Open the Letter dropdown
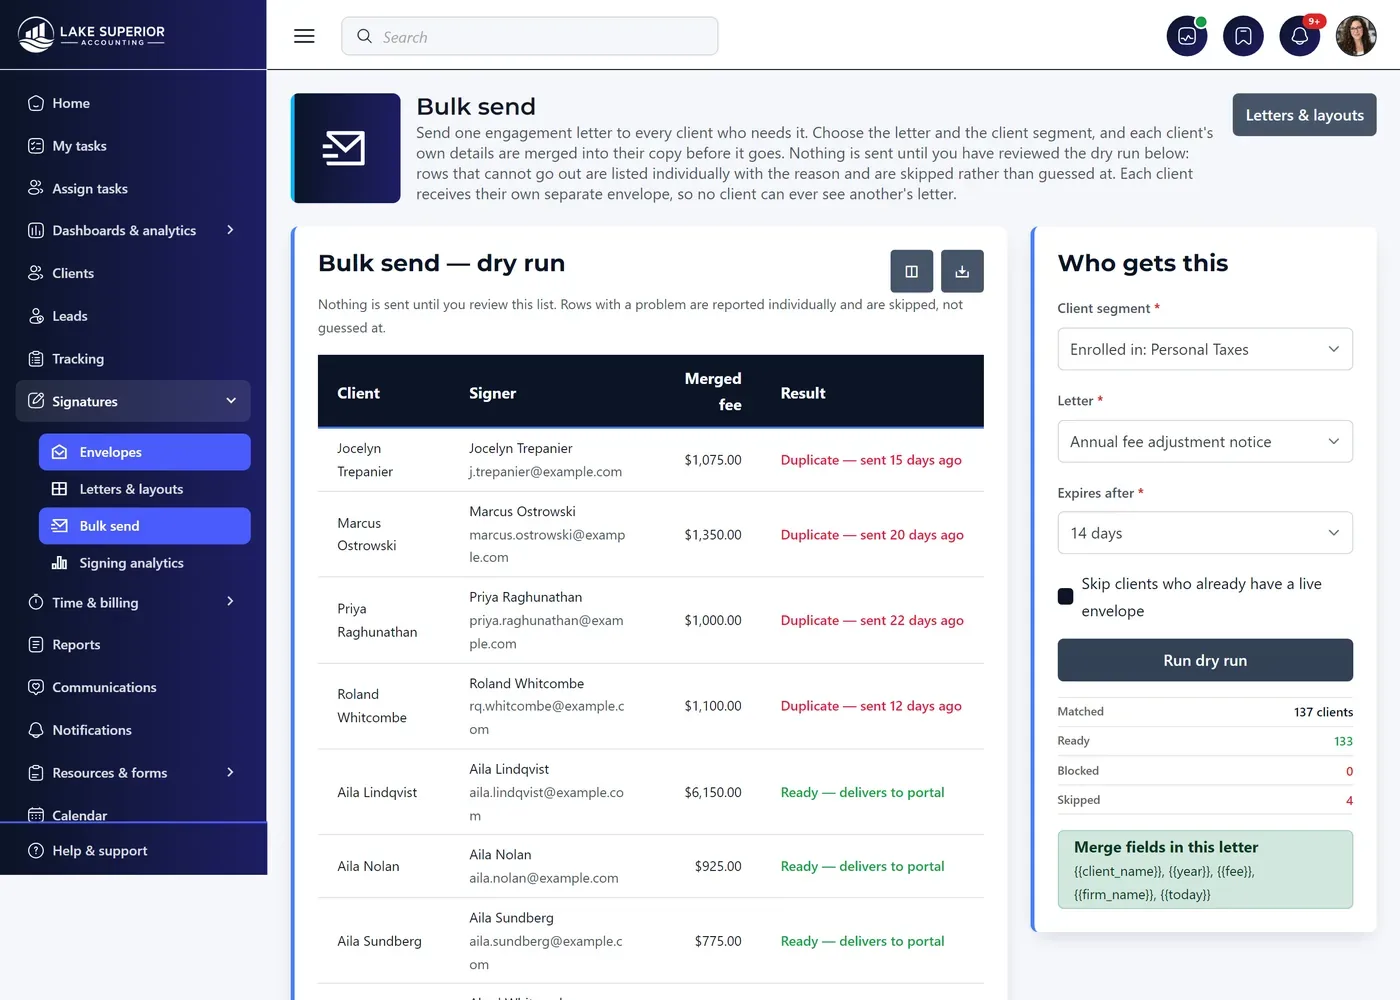Image resolution: width=1400 pixels, height=1000 pixels. [x=1205, y=441]
